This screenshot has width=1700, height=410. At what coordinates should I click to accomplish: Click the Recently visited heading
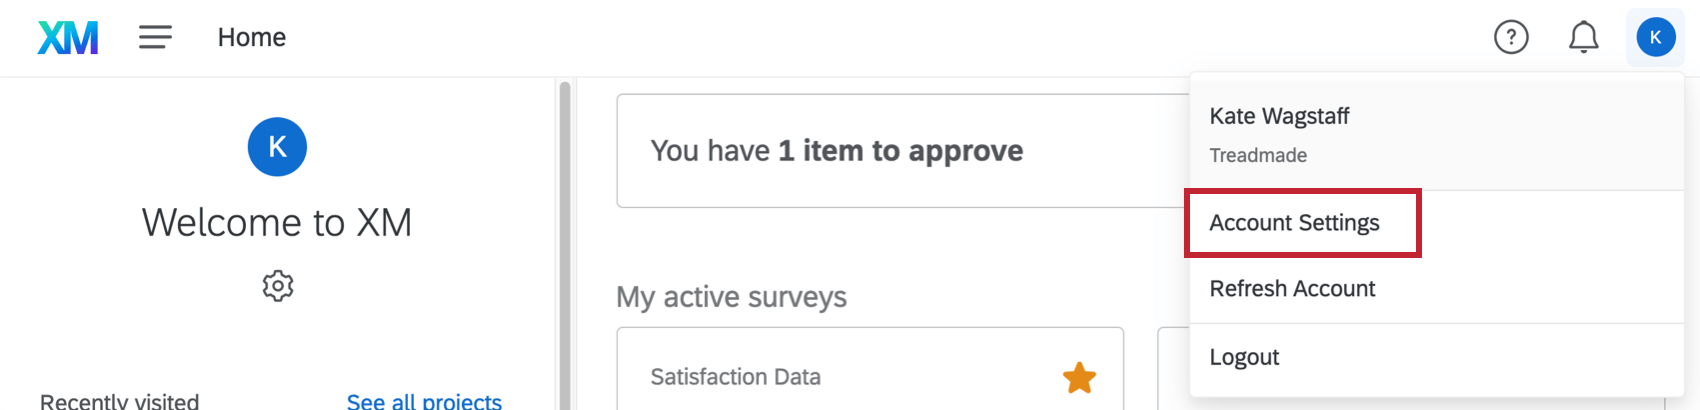tap(120, 401)
